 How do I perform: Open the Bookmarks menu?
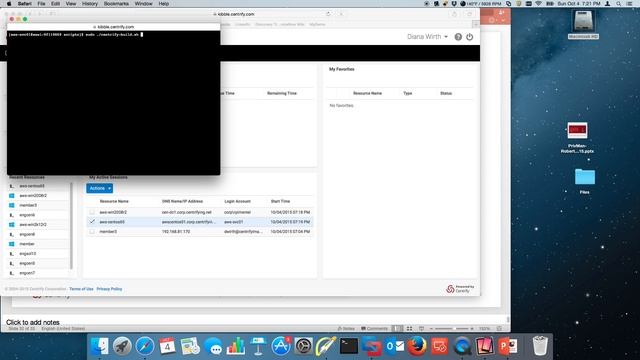[x=116, y=4]
